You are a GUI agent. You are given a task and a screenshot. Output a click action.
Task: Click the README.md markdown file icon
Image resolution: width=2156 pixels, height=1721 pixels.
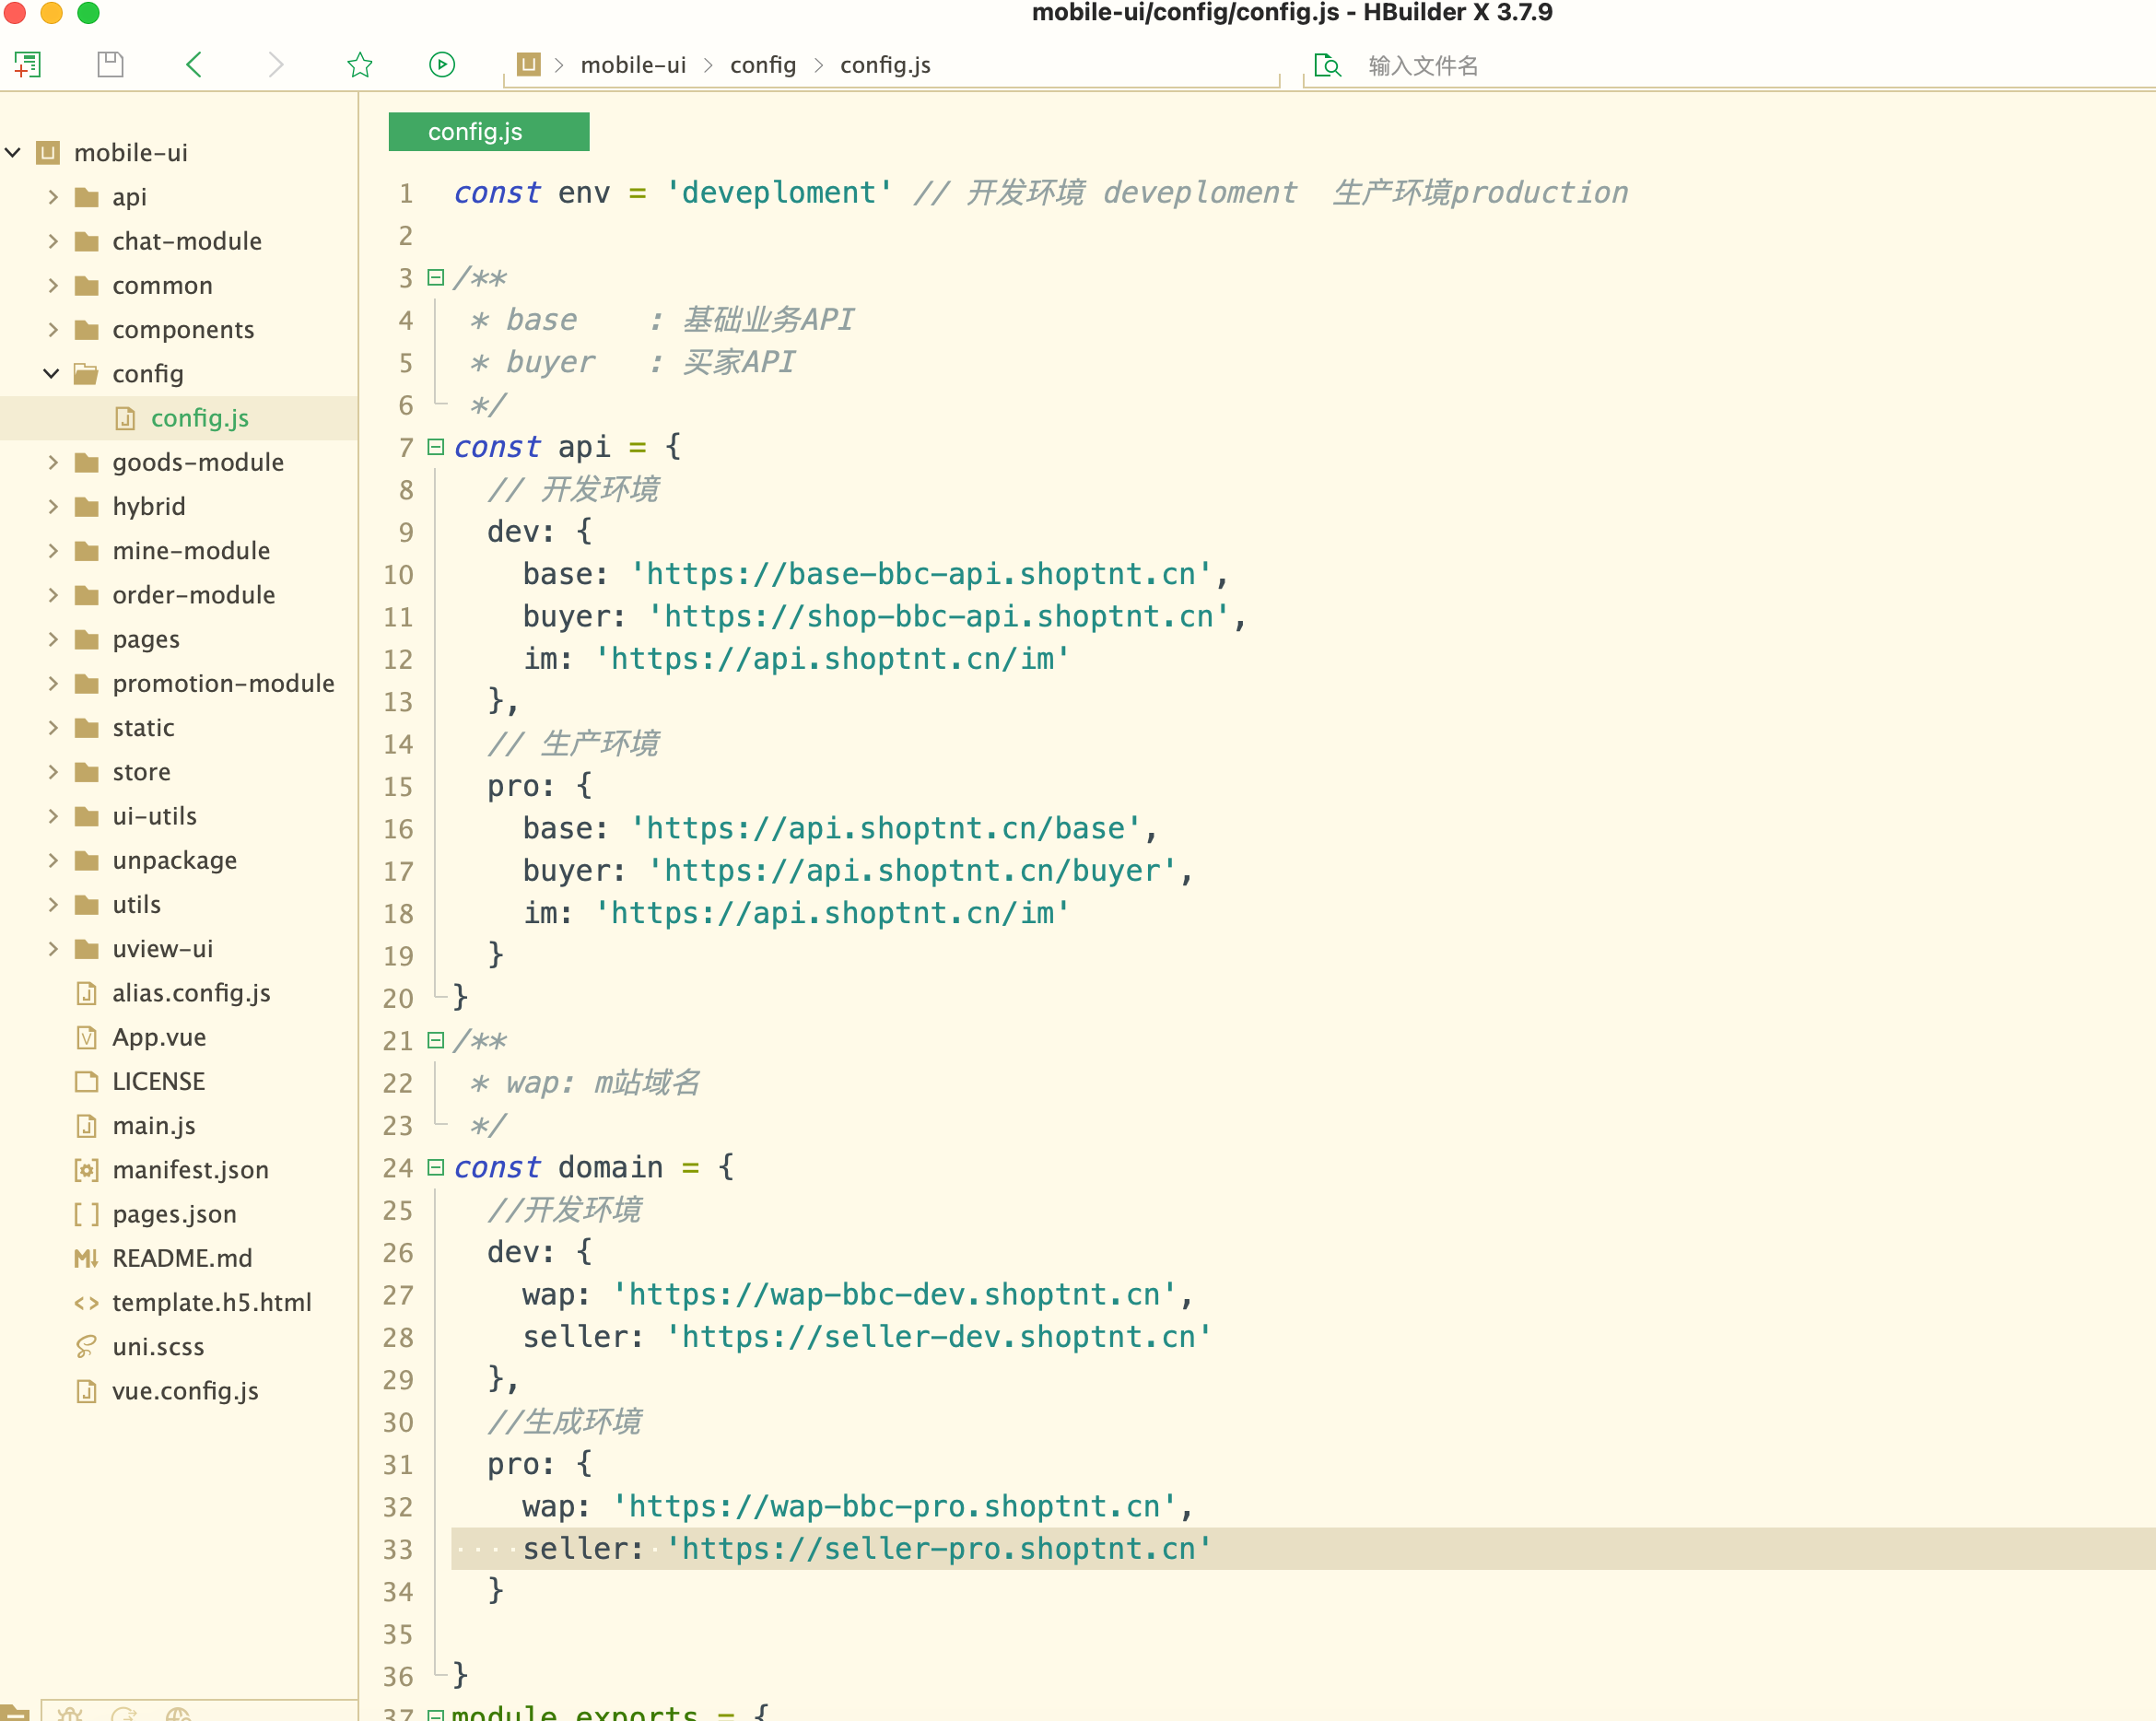pyautogui.click(x=87, y=1258)
